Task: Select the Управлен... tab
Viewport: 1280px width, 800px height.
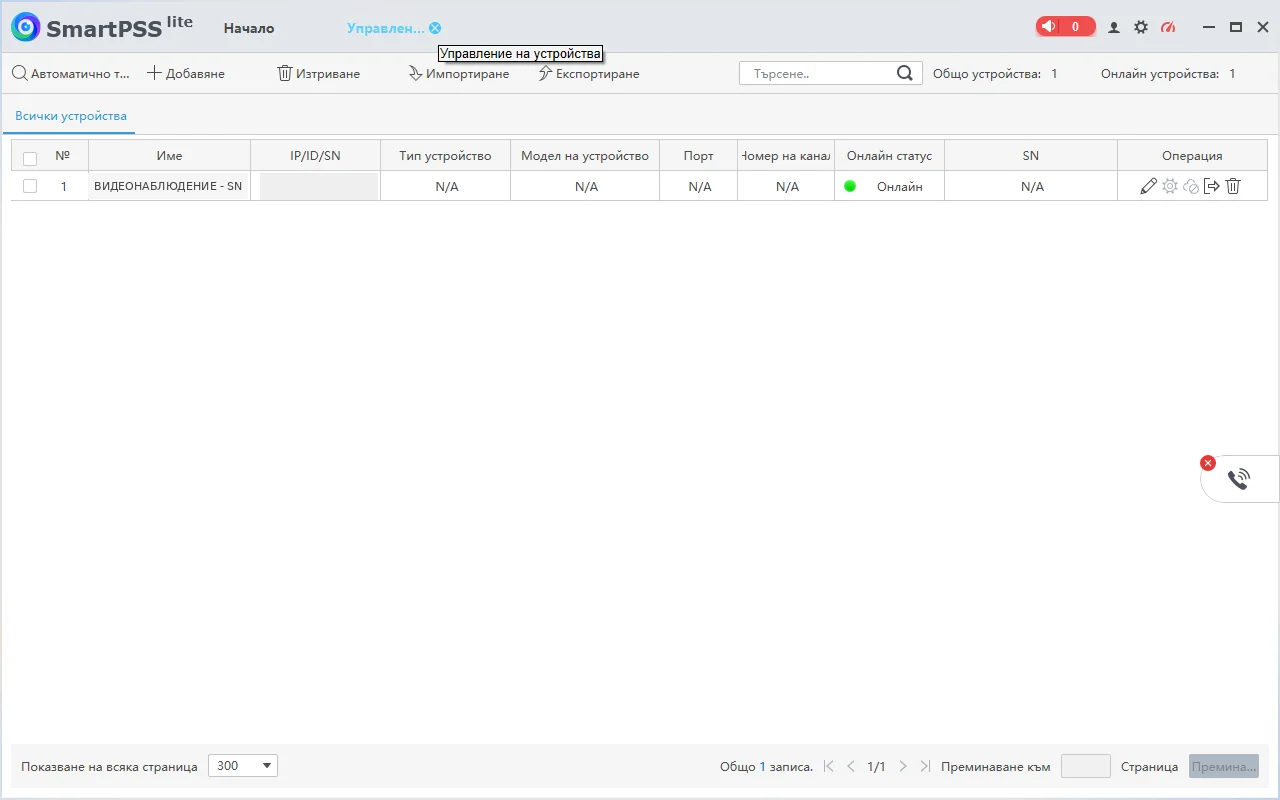Action: tap(386, 28)
